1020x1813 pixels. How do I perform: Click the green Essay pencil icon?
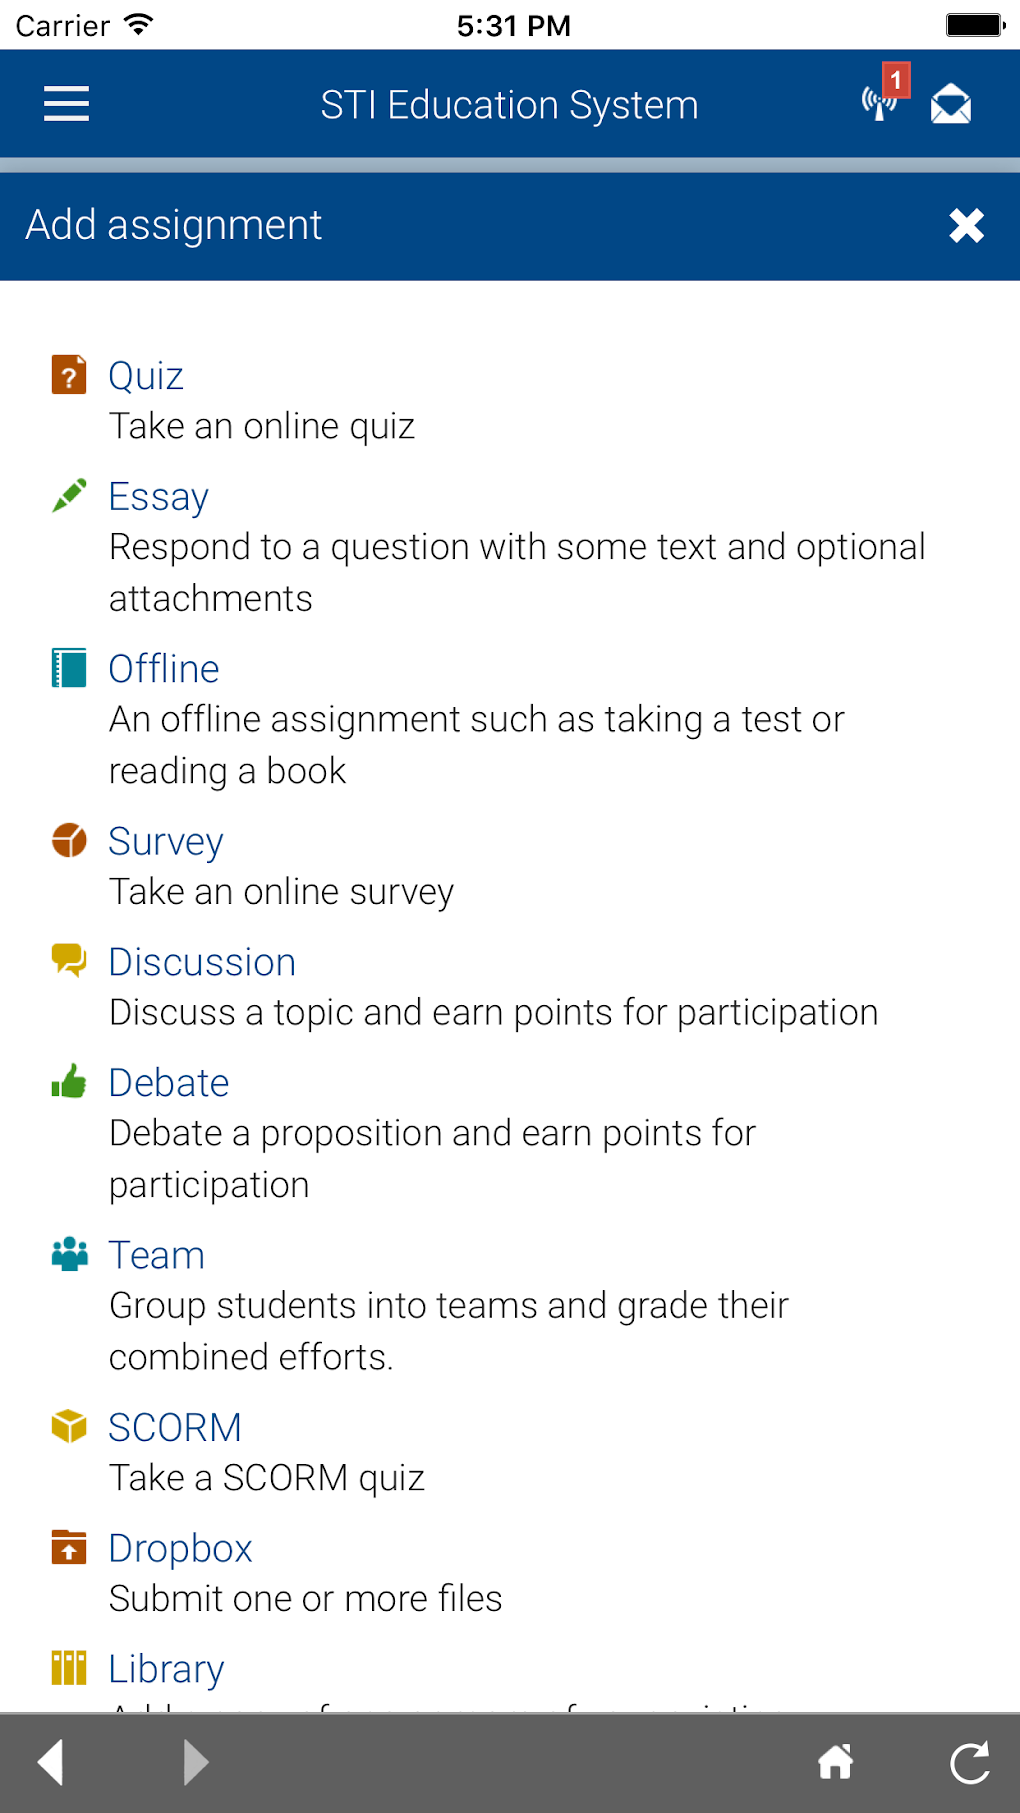pyautogui.click(x=69, y=496)
